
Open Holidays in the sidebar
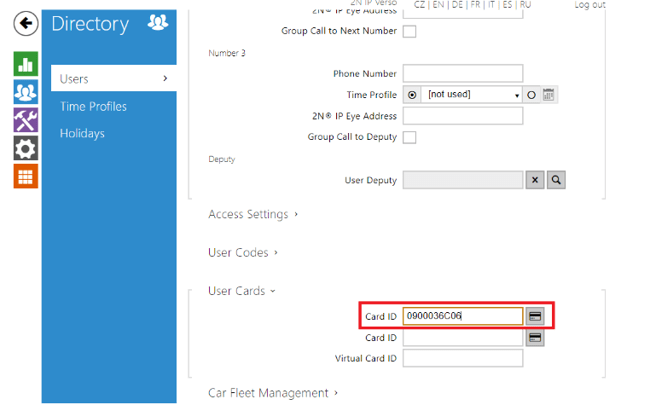(x=82, y=133)
